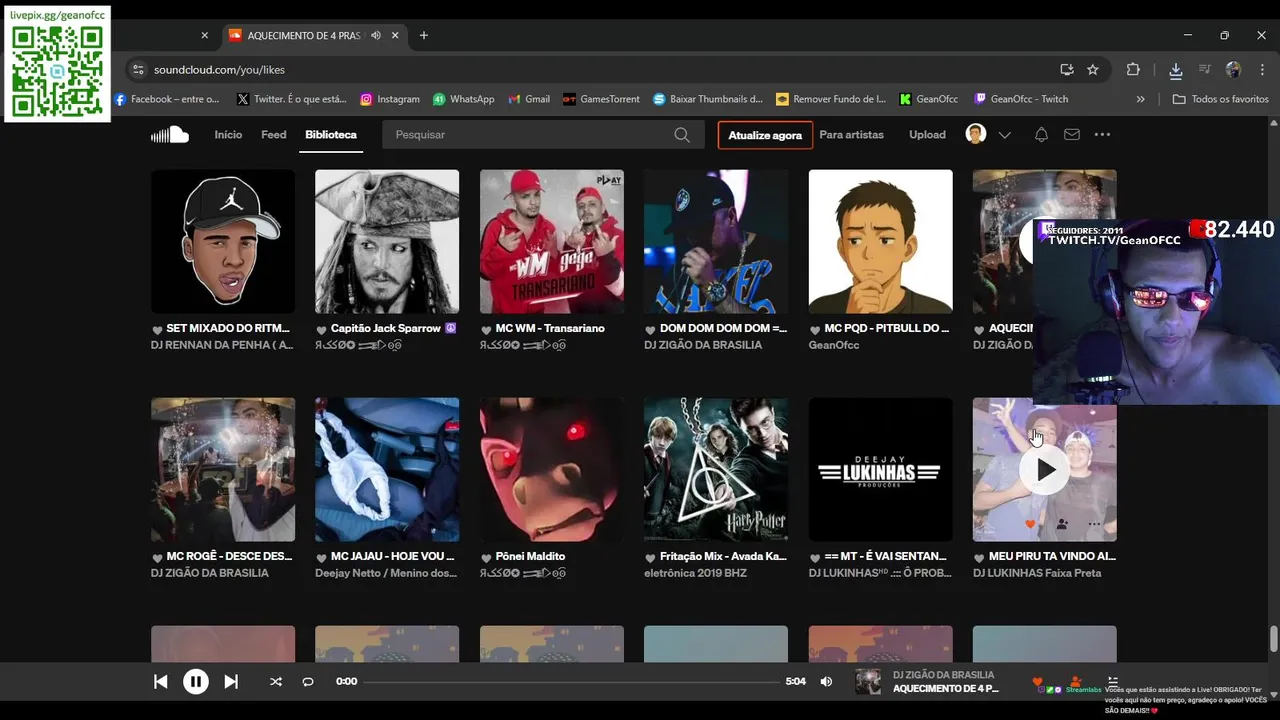Open the Capitão Jack Sparrow track title

tap(386, 328)
